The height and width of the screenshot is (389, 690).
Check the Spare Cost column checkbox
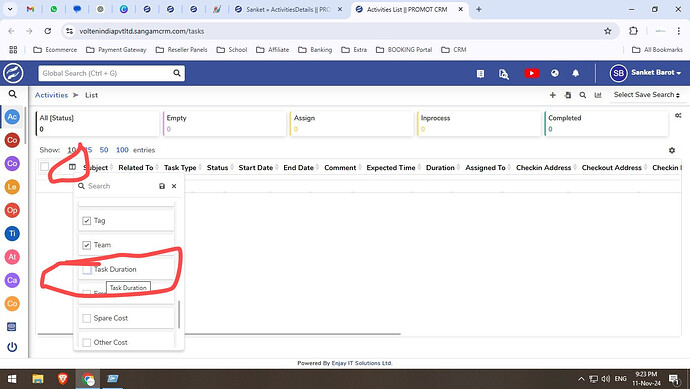(87, 318)
